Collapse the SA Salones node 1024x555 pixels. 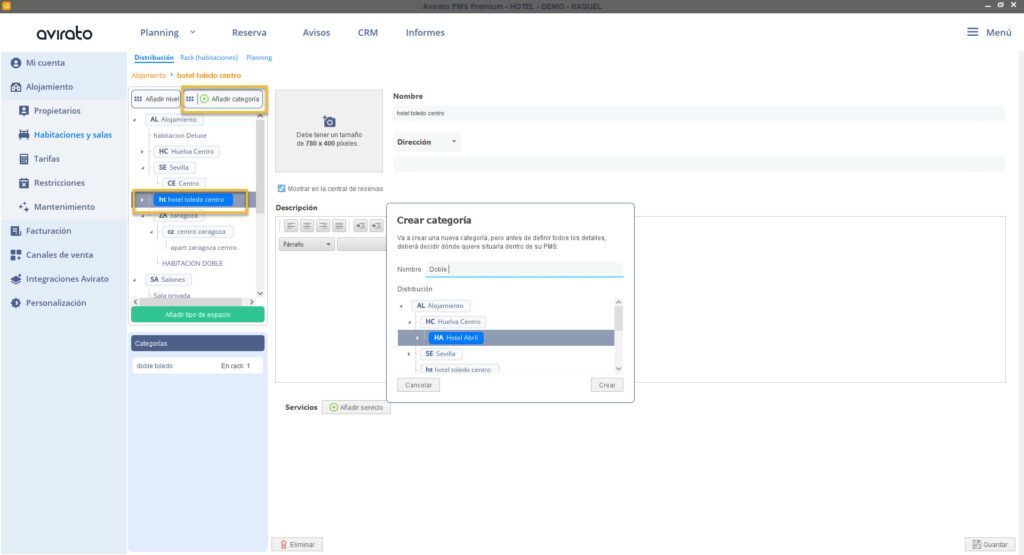click(x=135, y=280)
